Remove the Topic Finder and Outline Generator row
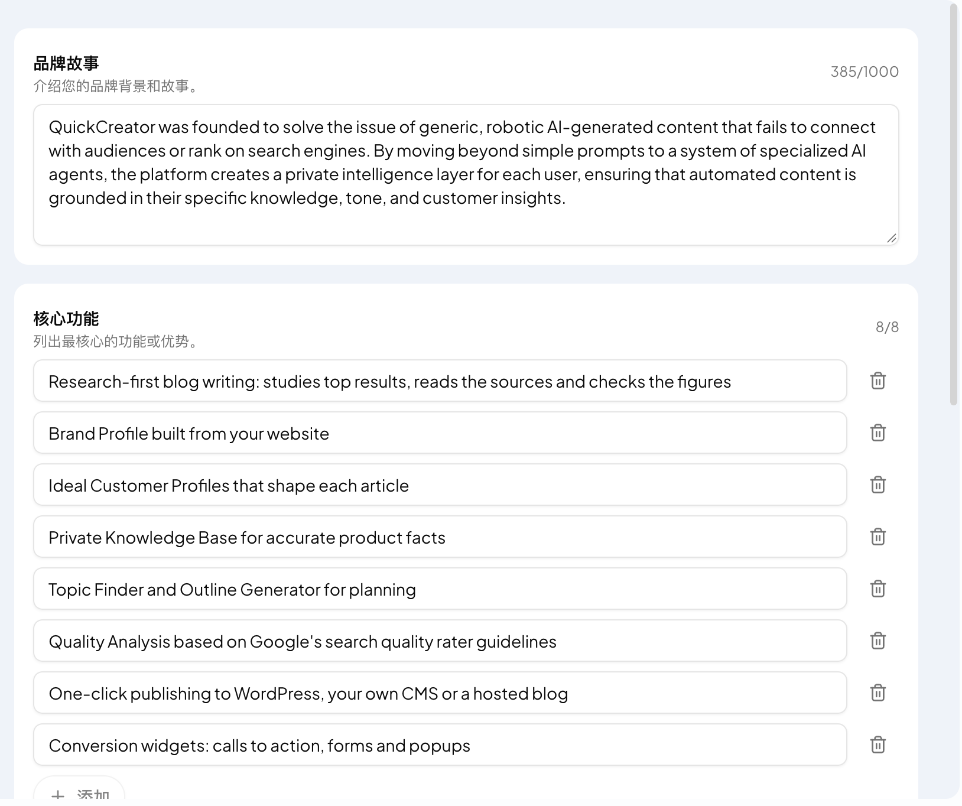This screenshot has height=806, width=962. tap(878, 589)
